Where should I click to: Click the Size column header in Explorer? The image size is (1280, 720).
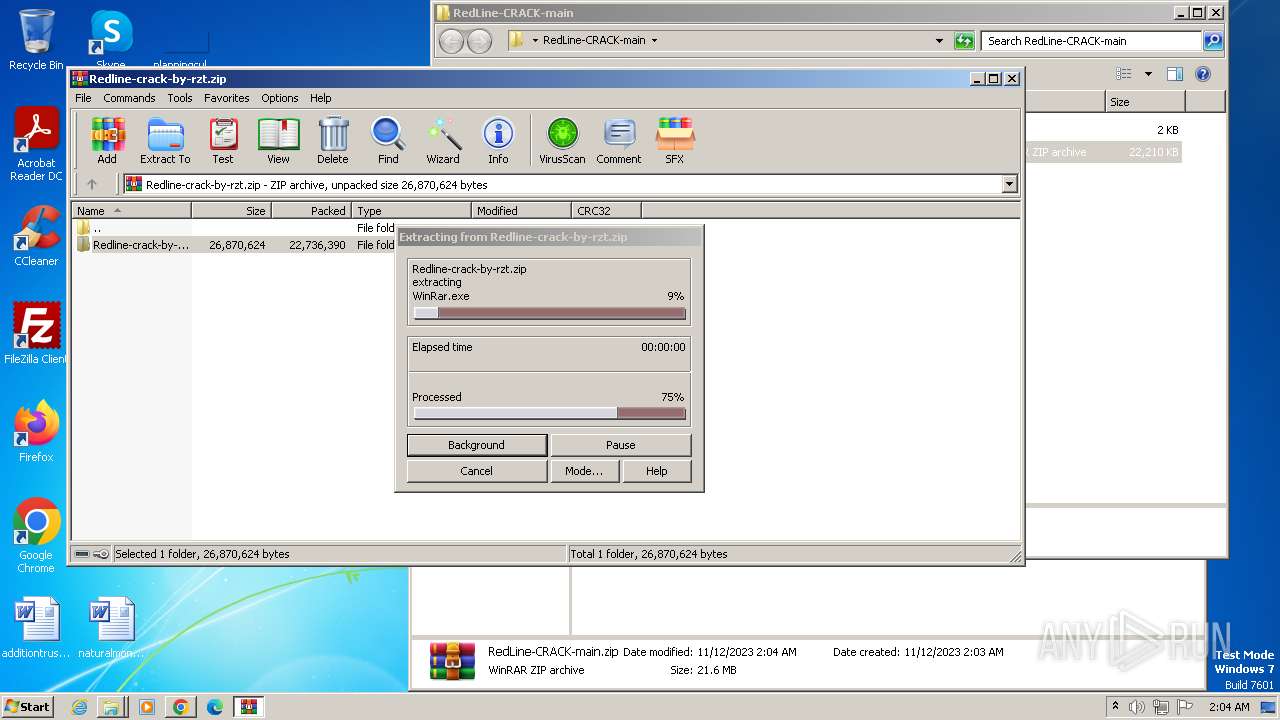click(1145, 102)
